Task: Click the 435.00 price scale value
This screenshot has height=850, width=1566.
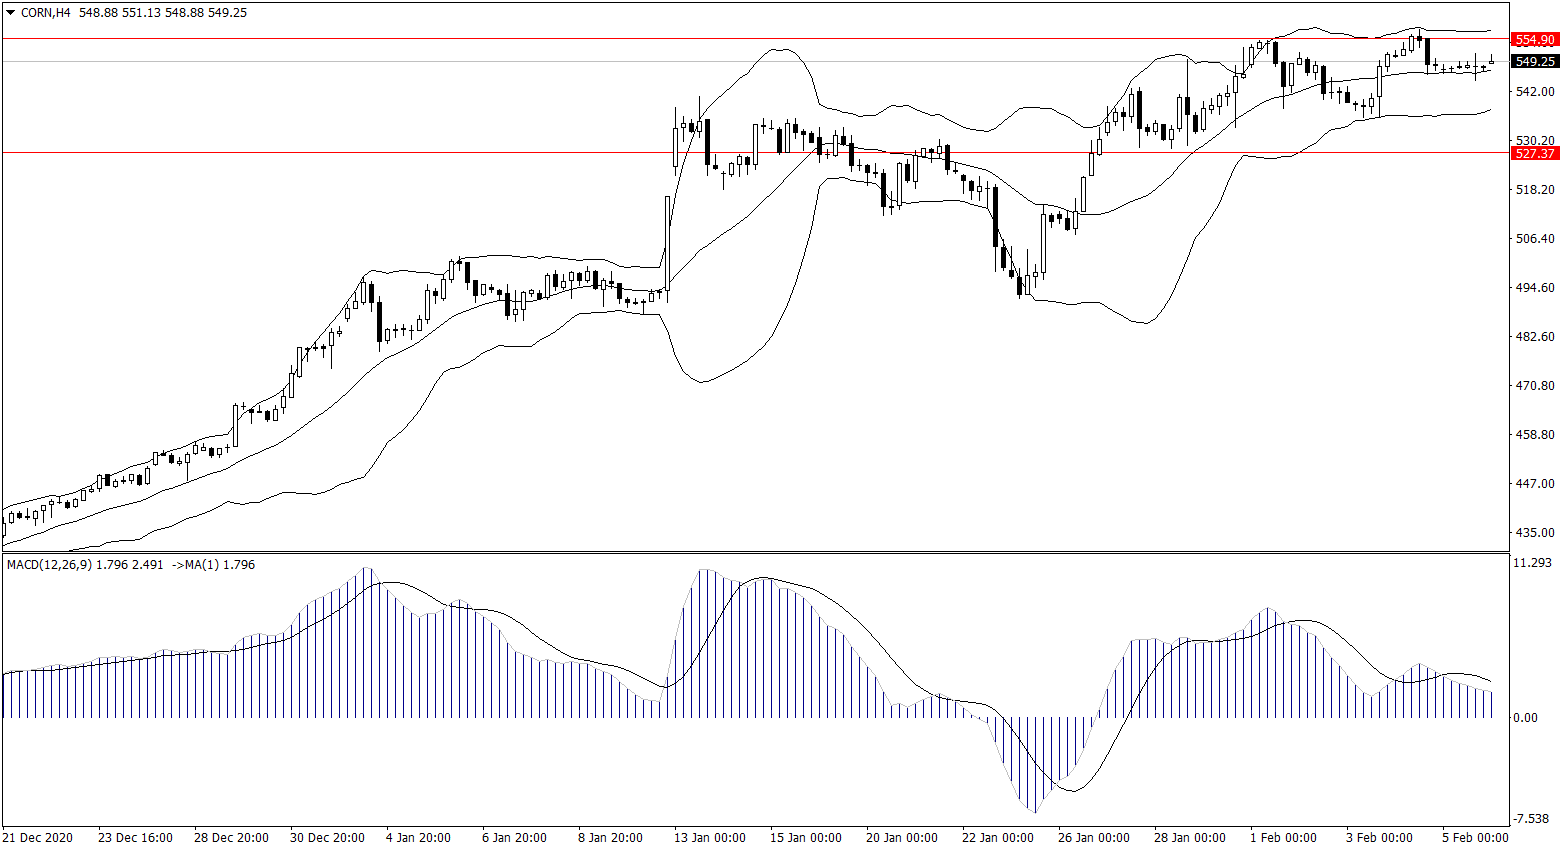Action: (x=1535, y=533)
